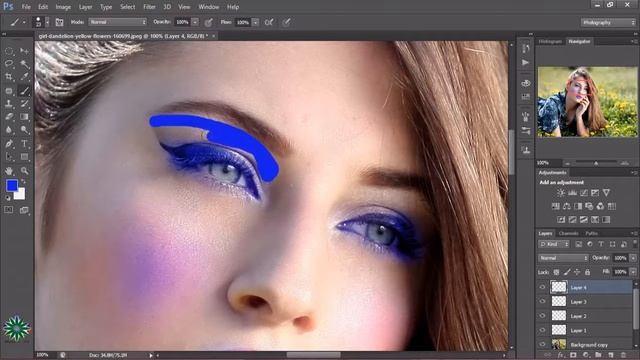Adjust the Navigator zoom slider
Screen dimensions: 640x360
click(596, 163)
